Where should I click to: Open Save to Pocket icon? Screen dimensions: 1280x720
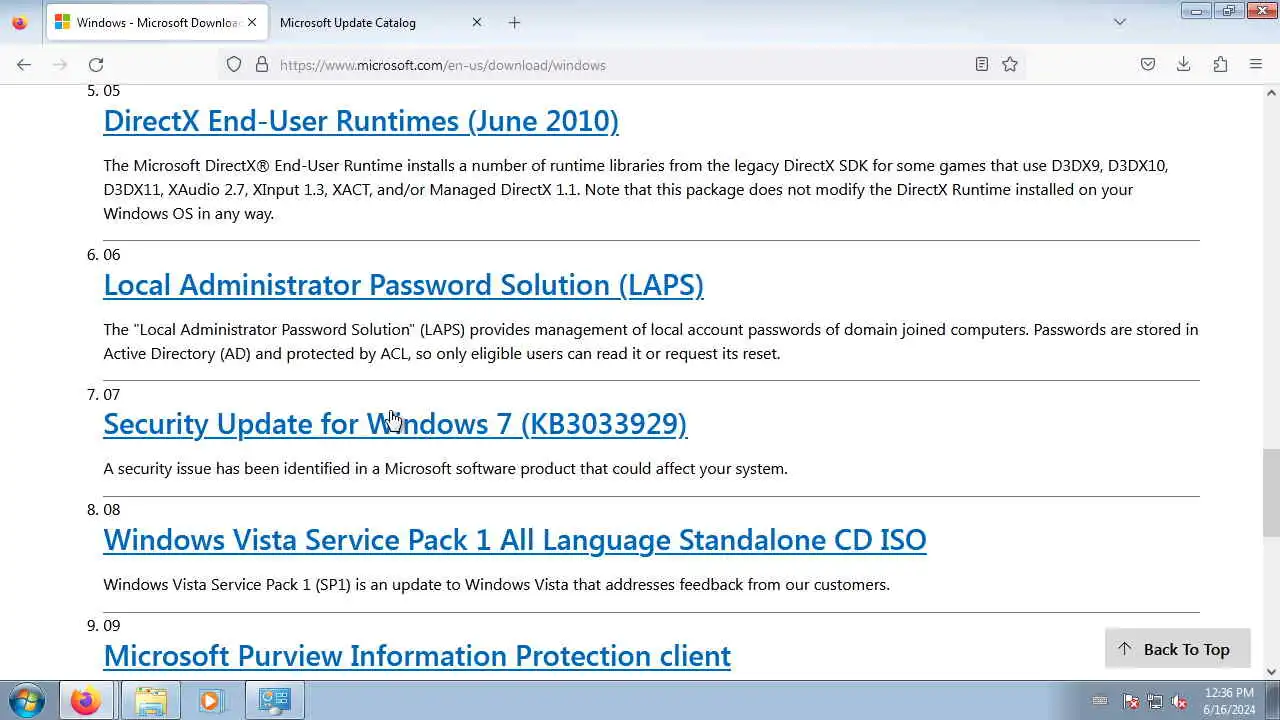coord(1148,64)
